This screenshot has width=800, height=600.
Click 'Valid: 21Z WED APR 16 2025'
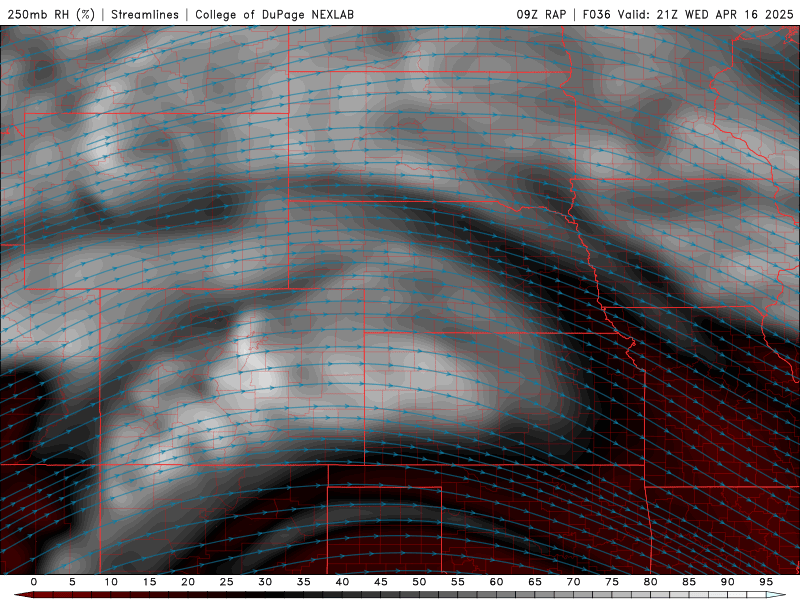(x=706, y=14)
